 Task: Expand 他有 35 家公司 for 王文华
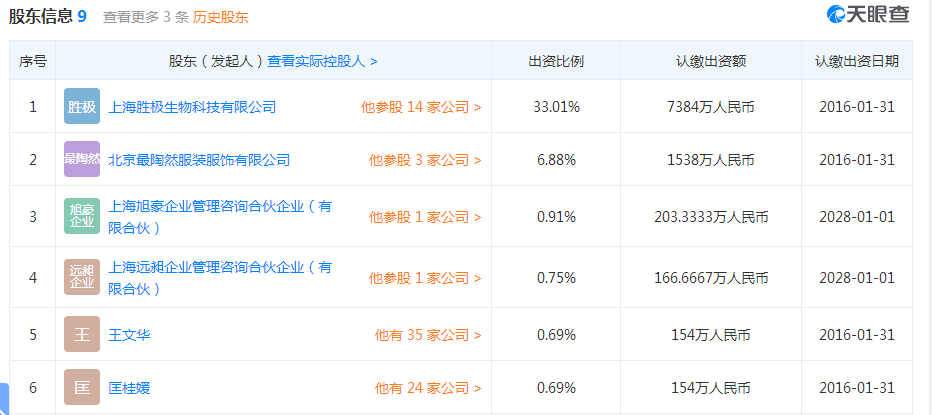click(428, 335)
